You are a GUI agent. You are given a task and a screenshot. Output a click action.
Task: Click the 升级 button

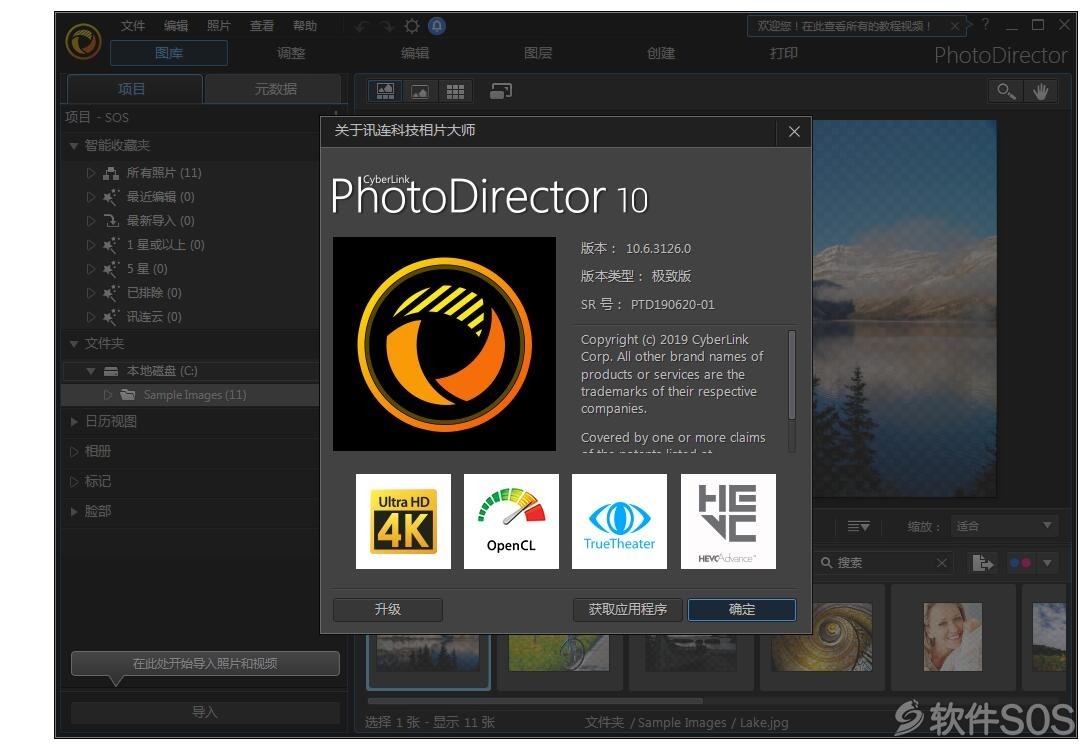point(388,610)
